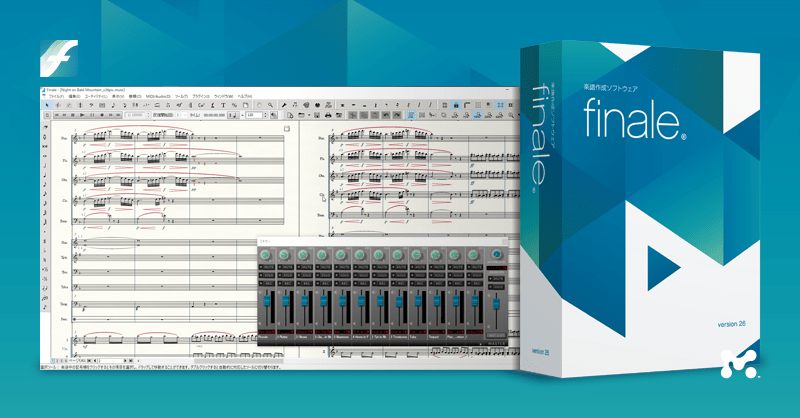Viewport: 800px width, 418px height.
Task: Select the Resize percent tool
Action: coord(234,105)
